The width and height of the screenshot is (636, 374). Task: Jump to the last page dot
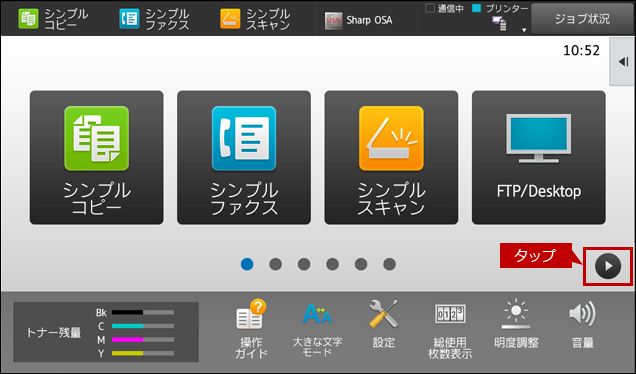pos(389,264)
